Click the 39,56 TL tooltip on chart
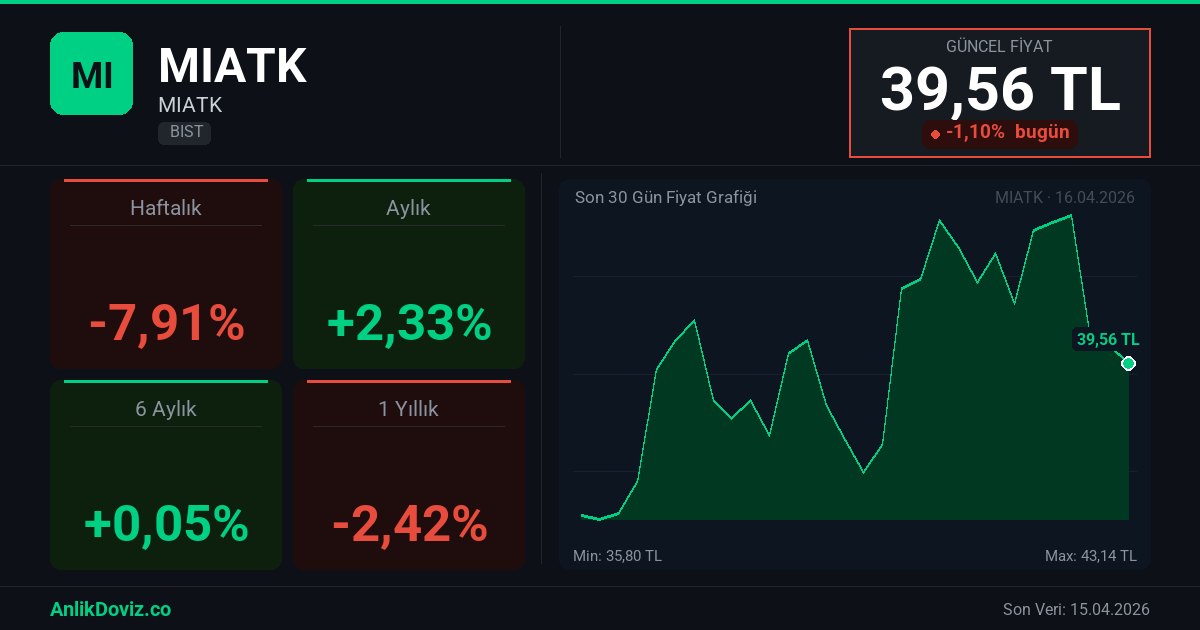Screen dimensions: 1200x630 pyautogui.click(x=1107, y=339)
